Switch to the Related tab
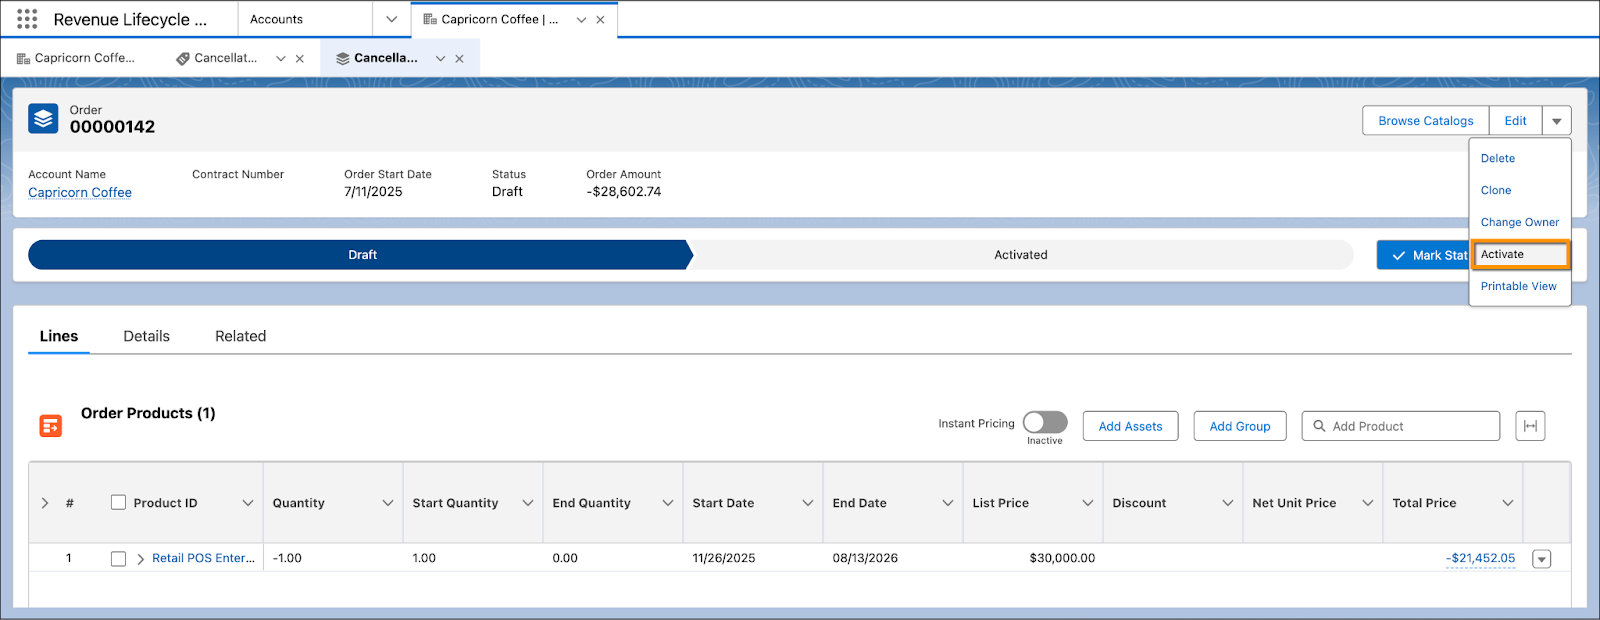1600x620 pixels. (x=240, y=336)
